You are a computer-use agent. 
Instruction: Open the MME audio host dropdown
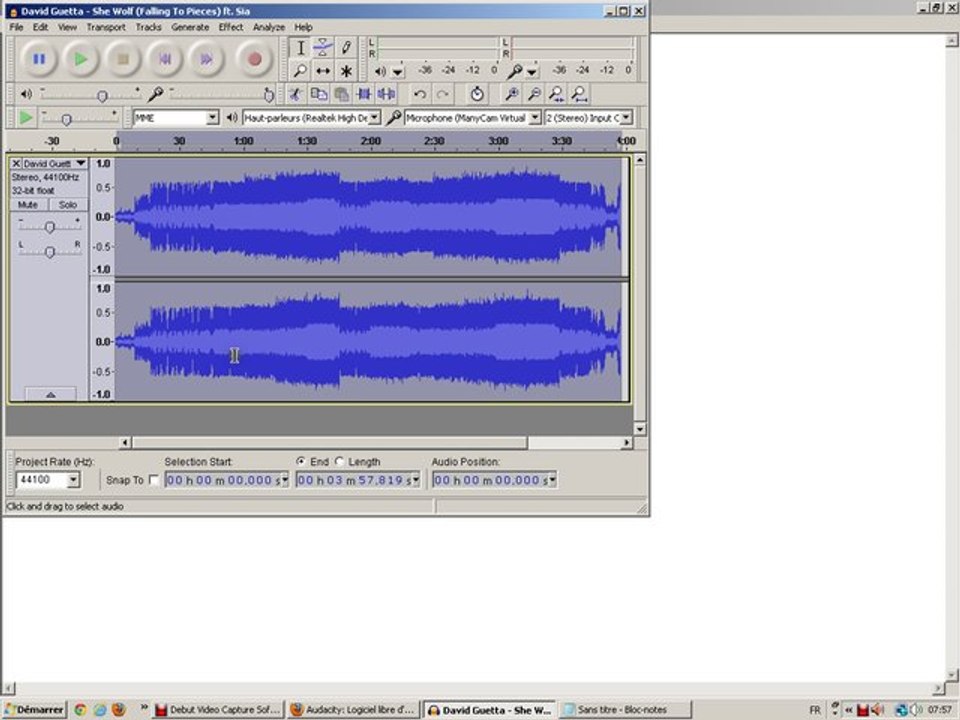point(212,118)
